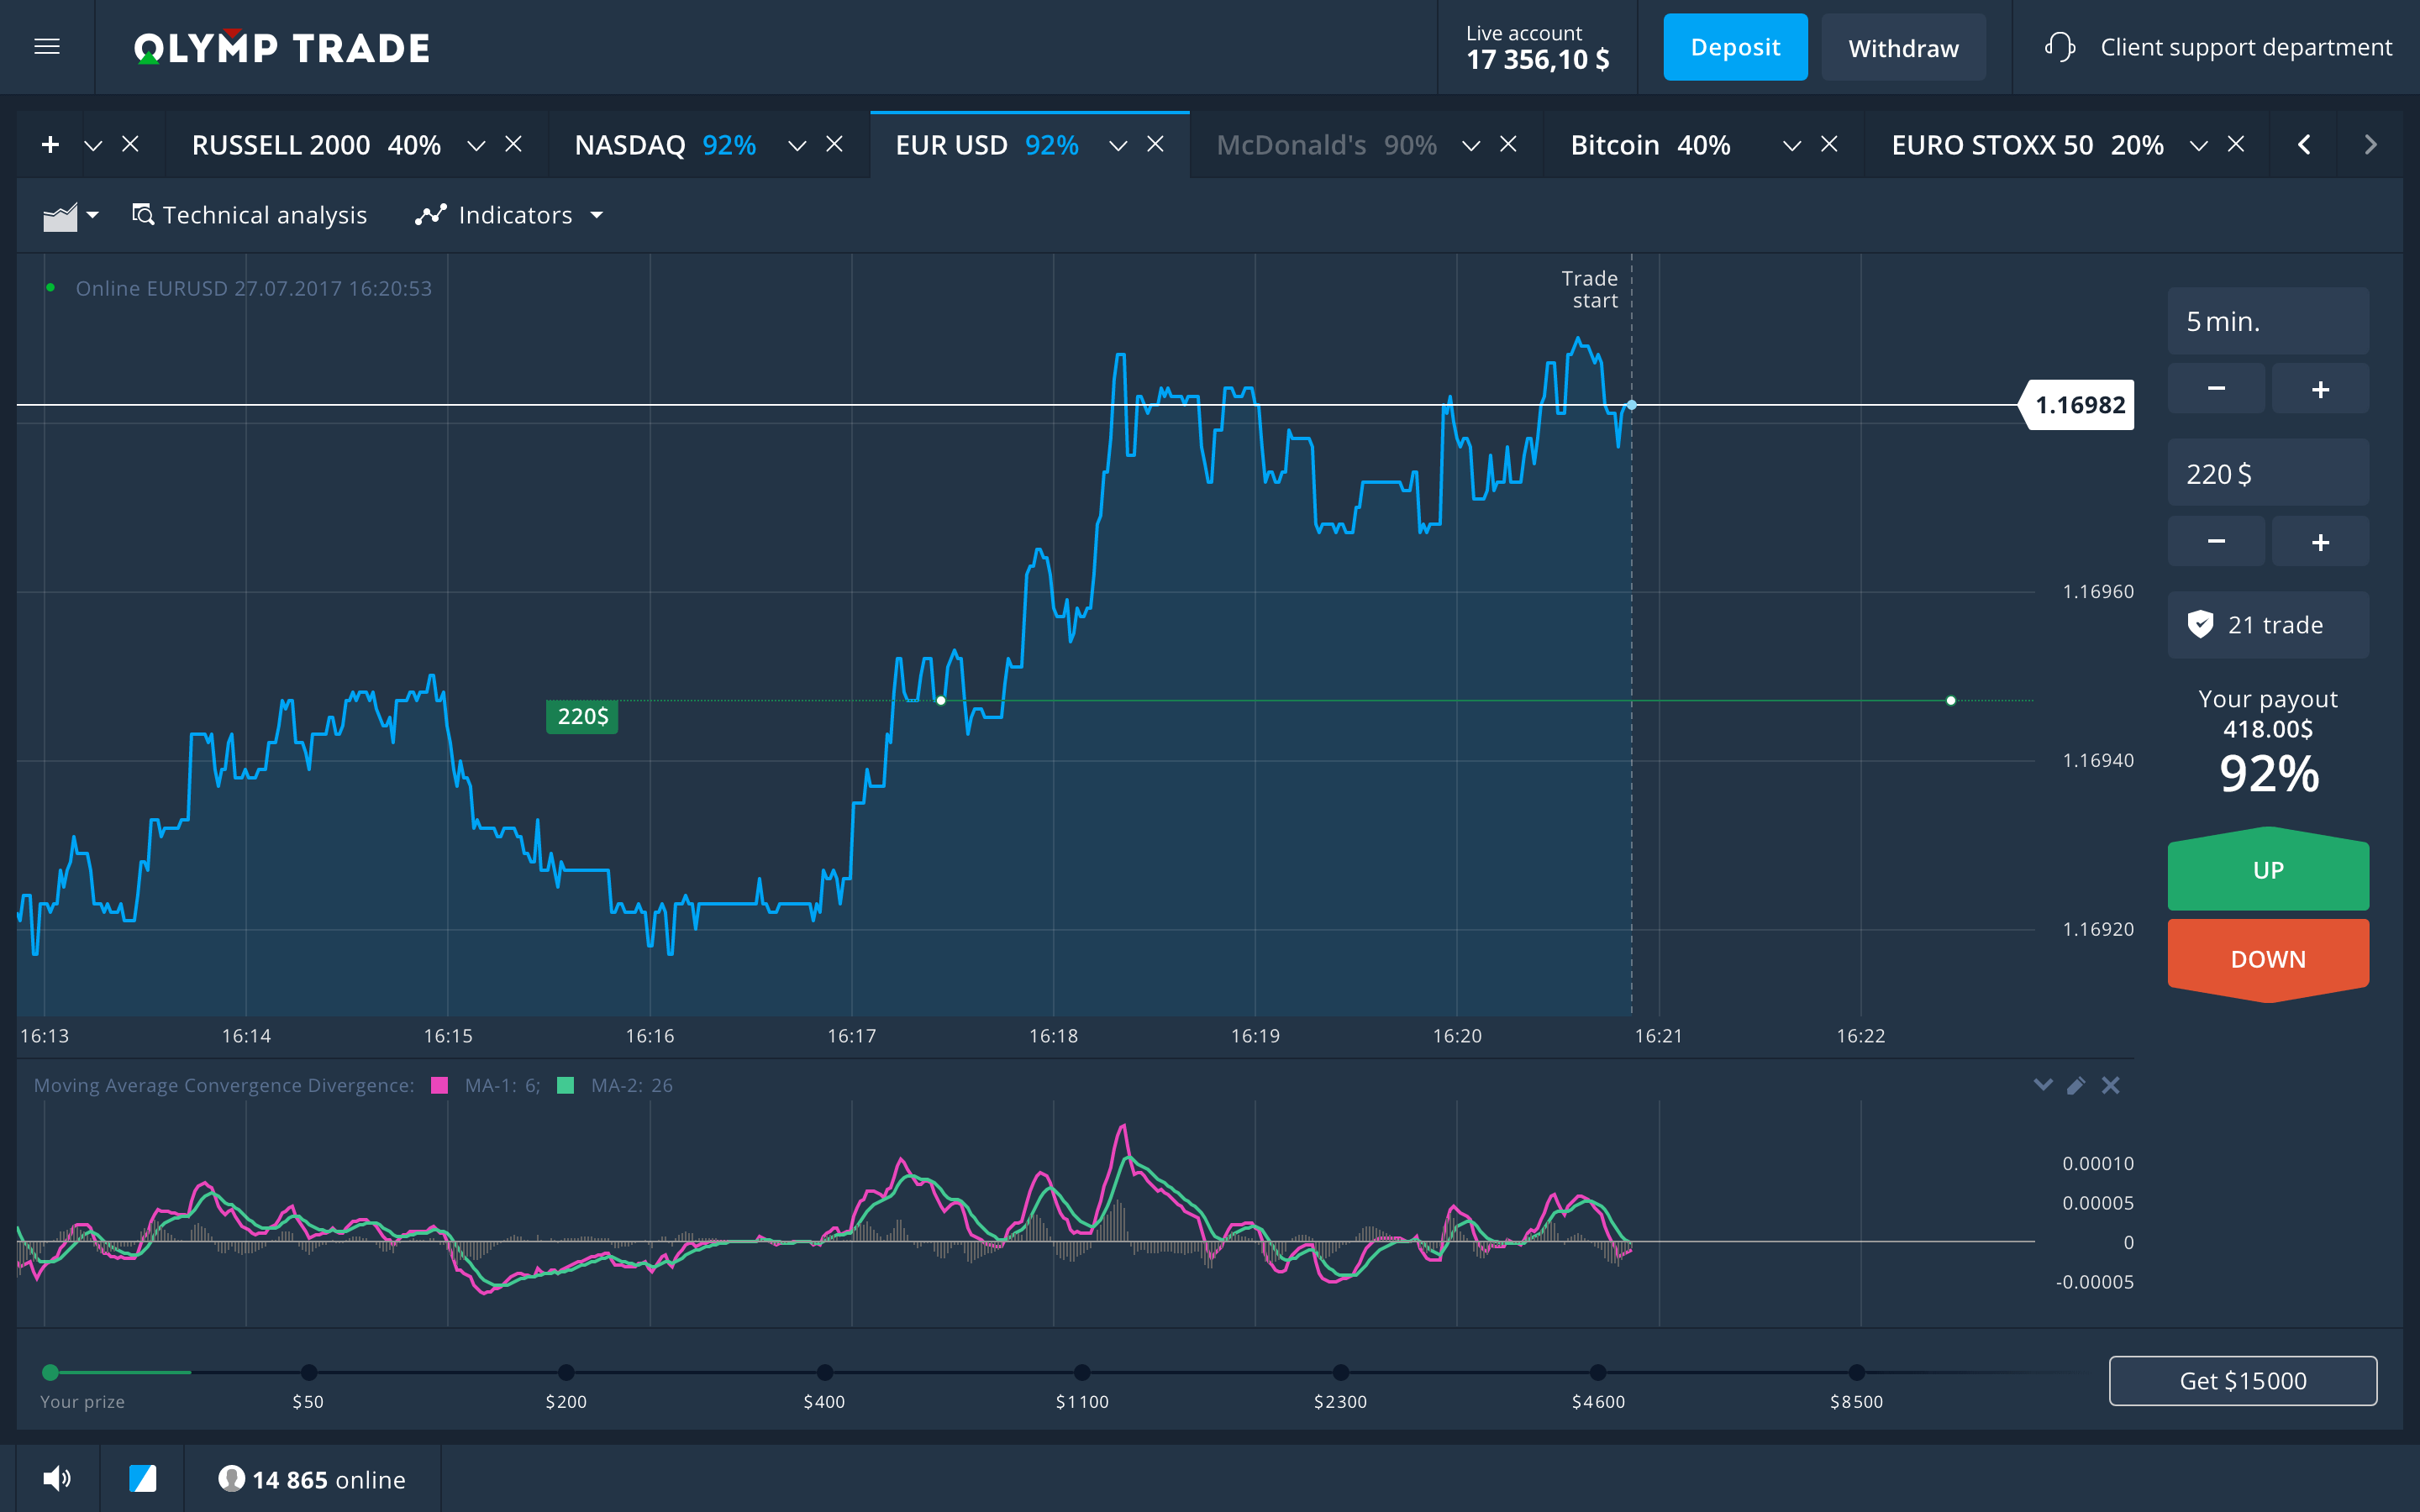Screen dimensions: 2420x1512
Task: Click the online users avatar icon
Action: 231,1478
